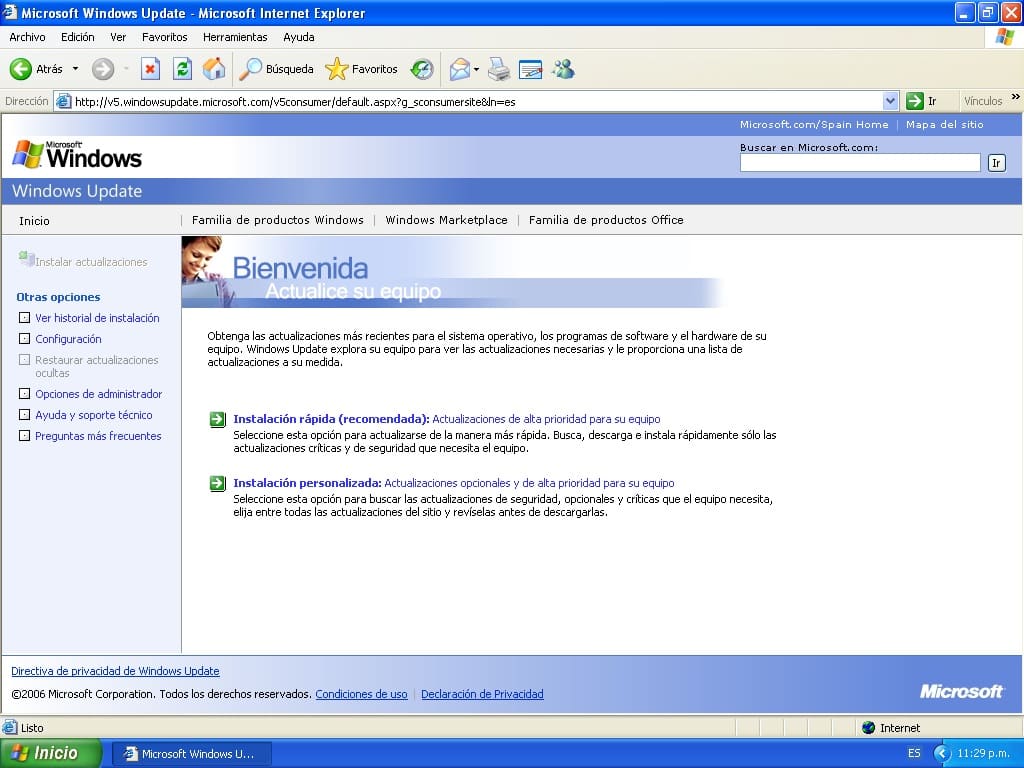Open the Atrás history dropdown arrow
This screenshot has height=768, width=1024.
coord(75,69)
